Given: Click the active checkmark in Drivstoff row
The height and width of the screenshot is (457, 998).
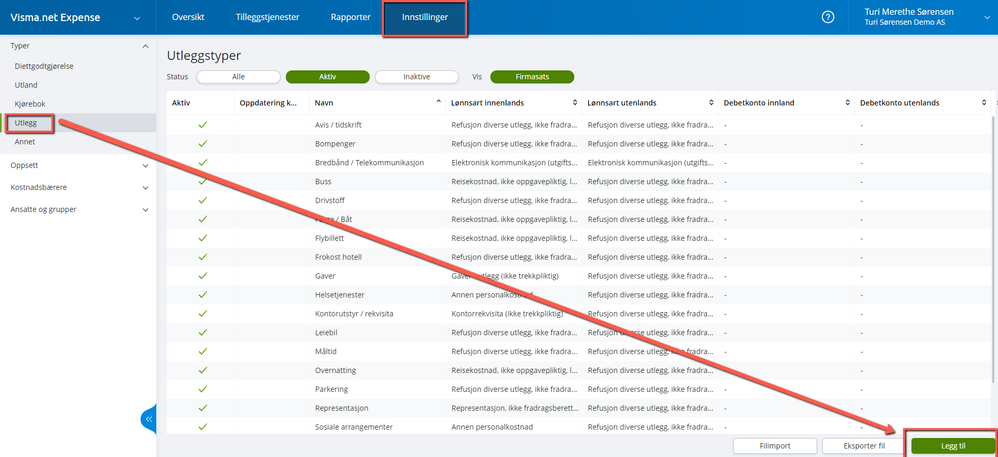Looking at the screenshot, I should [x=203, y=200].
